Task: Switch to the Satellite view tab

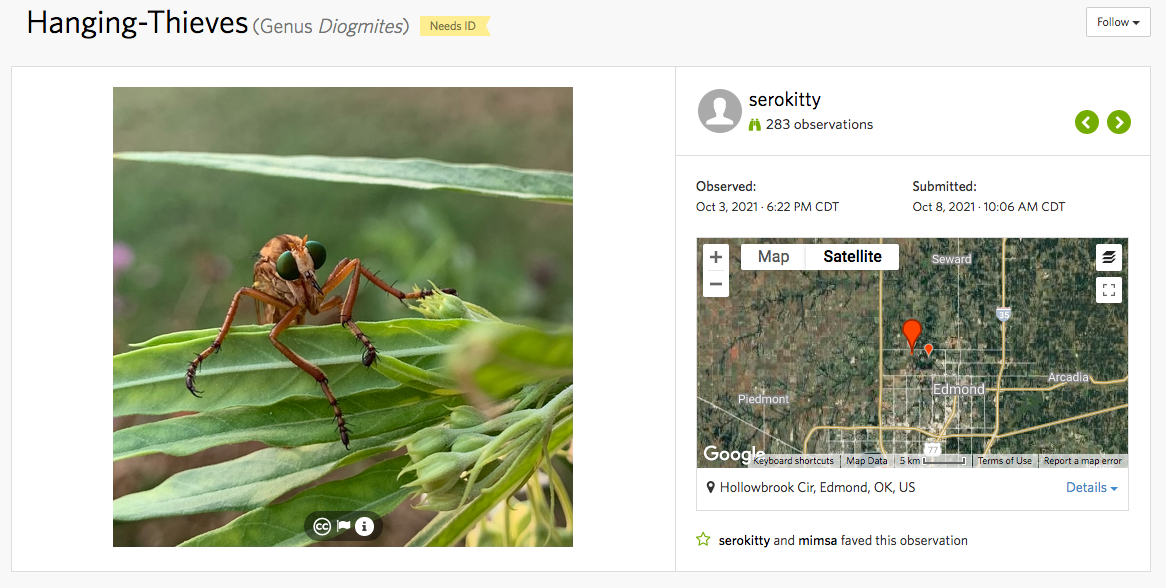Action: pyautogui.click(x=852, y=257)
